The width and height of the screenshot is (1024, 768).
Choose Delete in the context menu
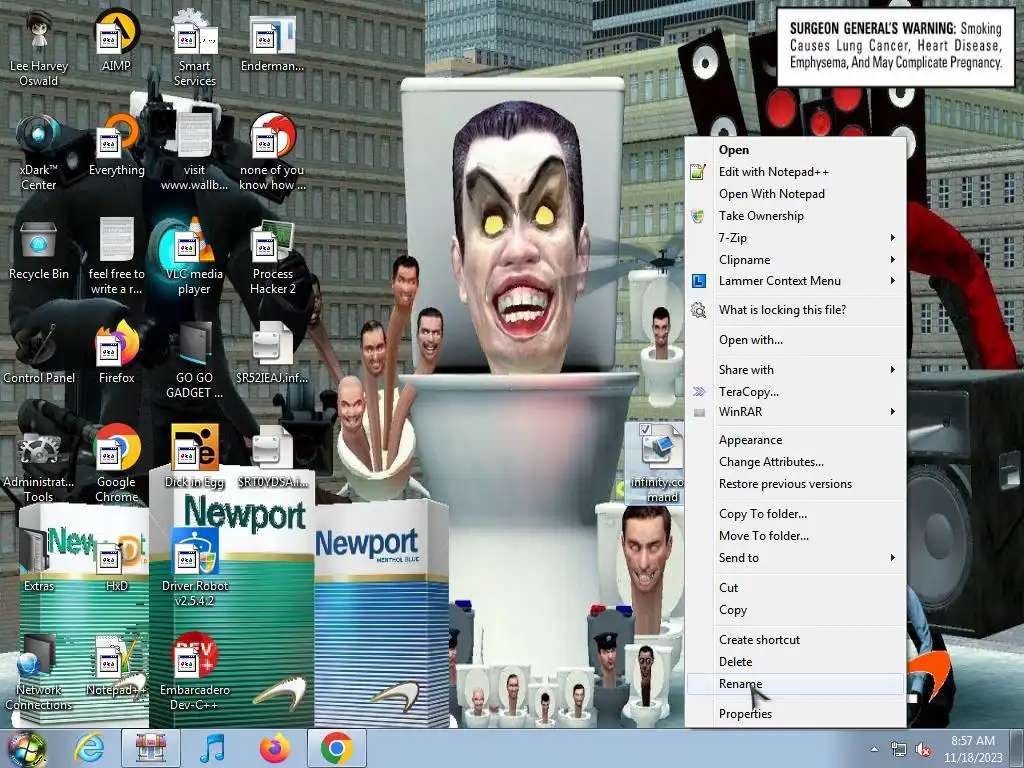click(796, 662)
